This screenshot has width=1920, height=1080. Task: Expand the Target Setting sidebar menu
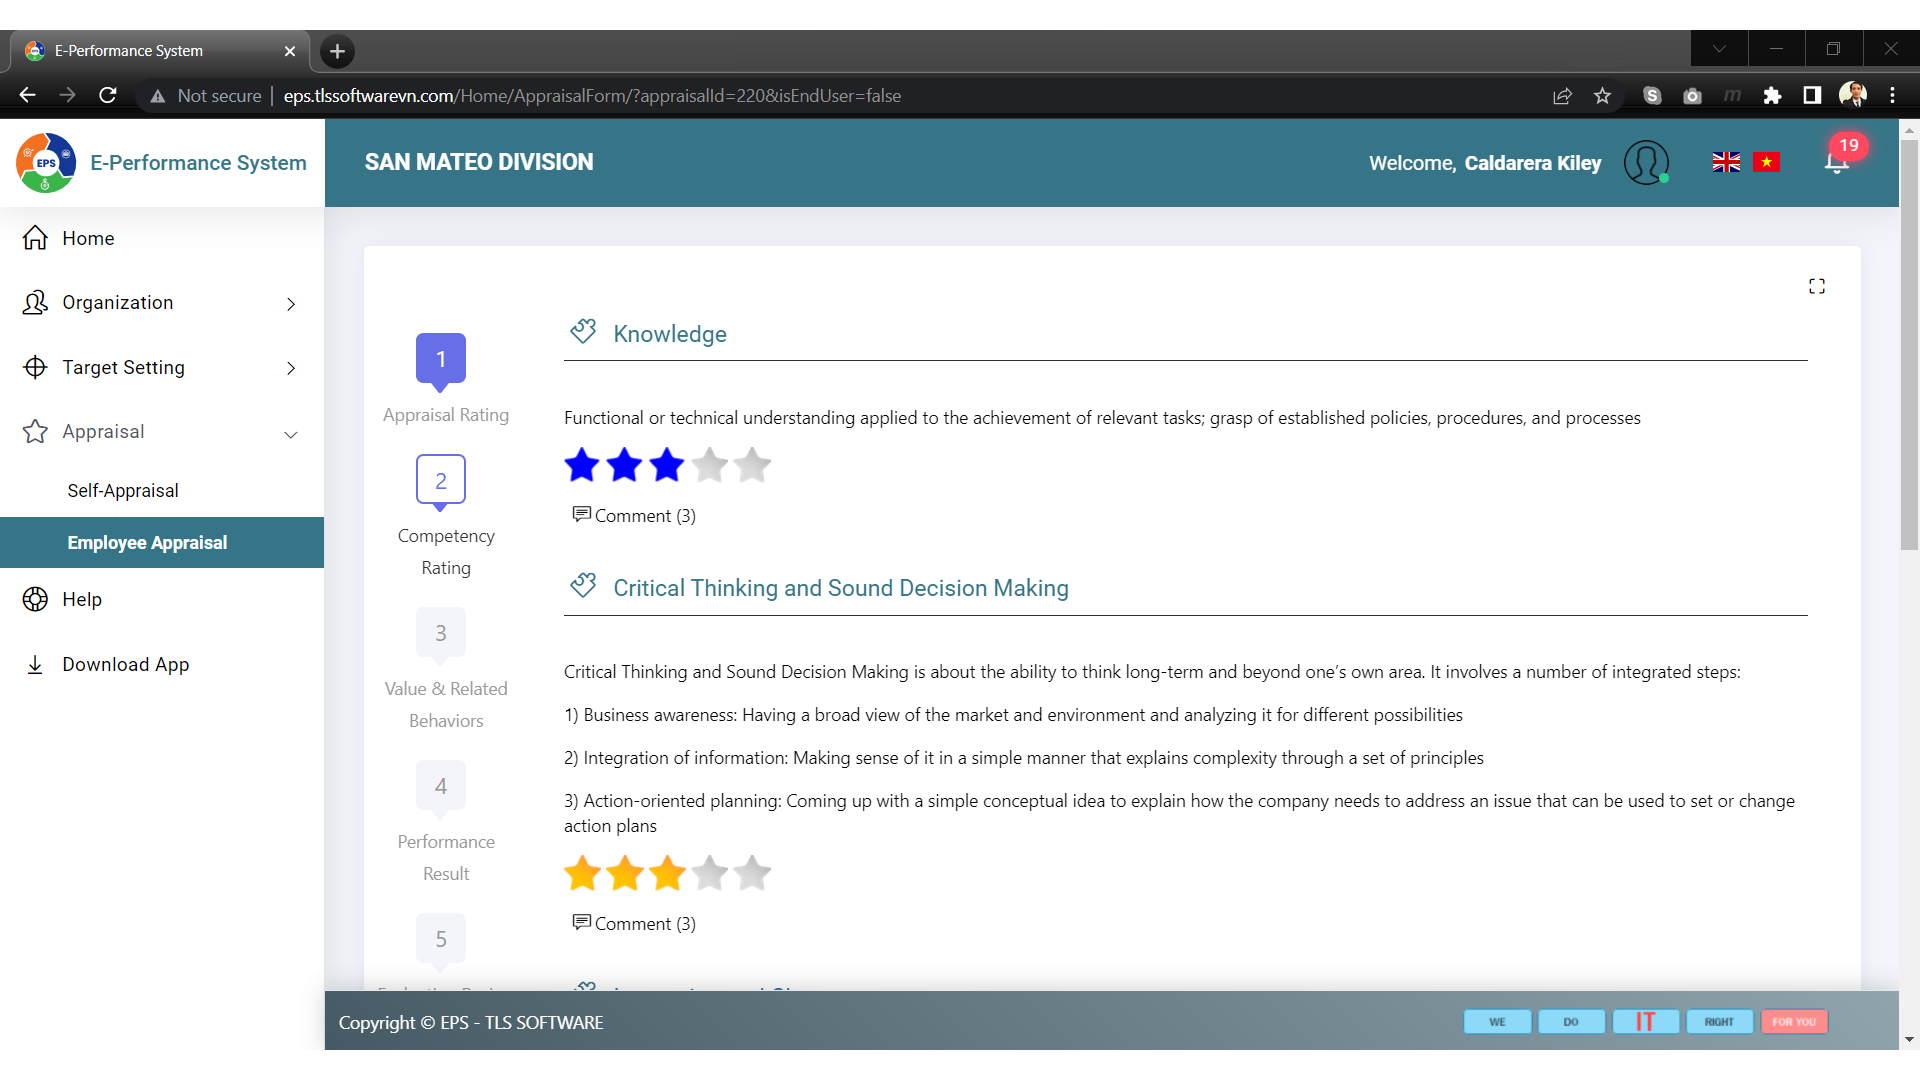pyautogui.click(x=290, y=368)
